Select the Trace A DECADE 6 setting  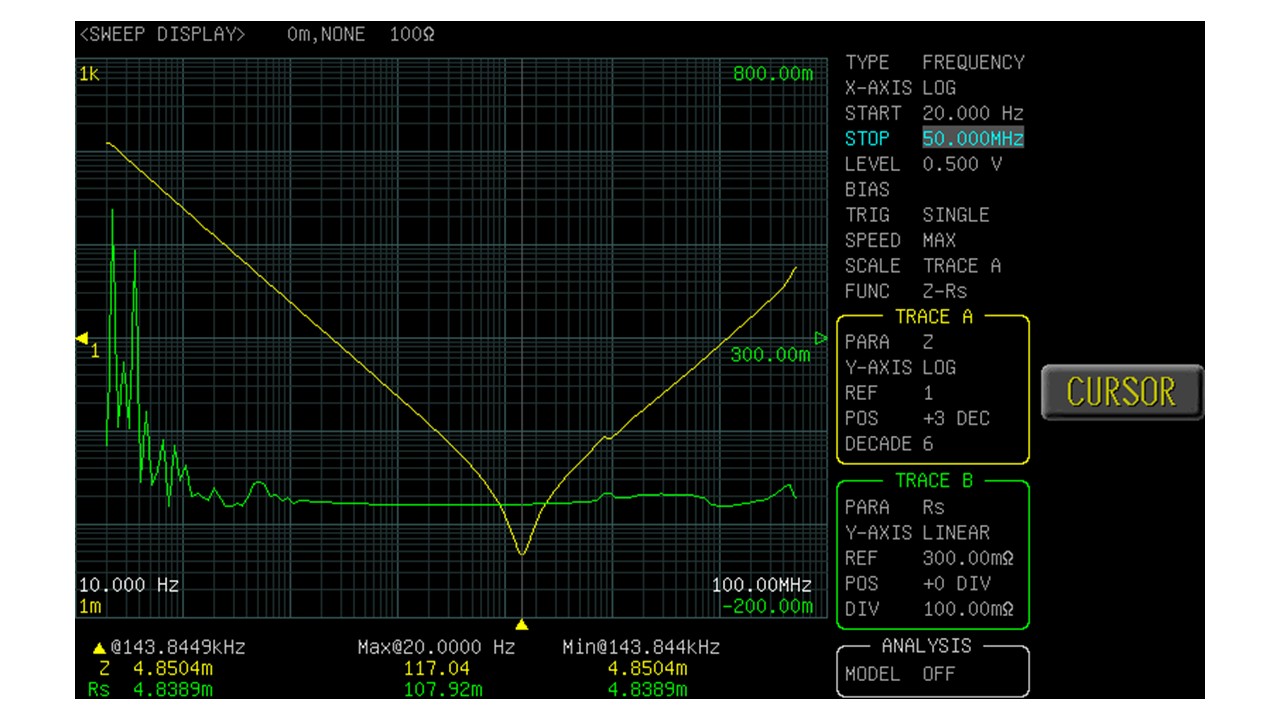[928, 444]
